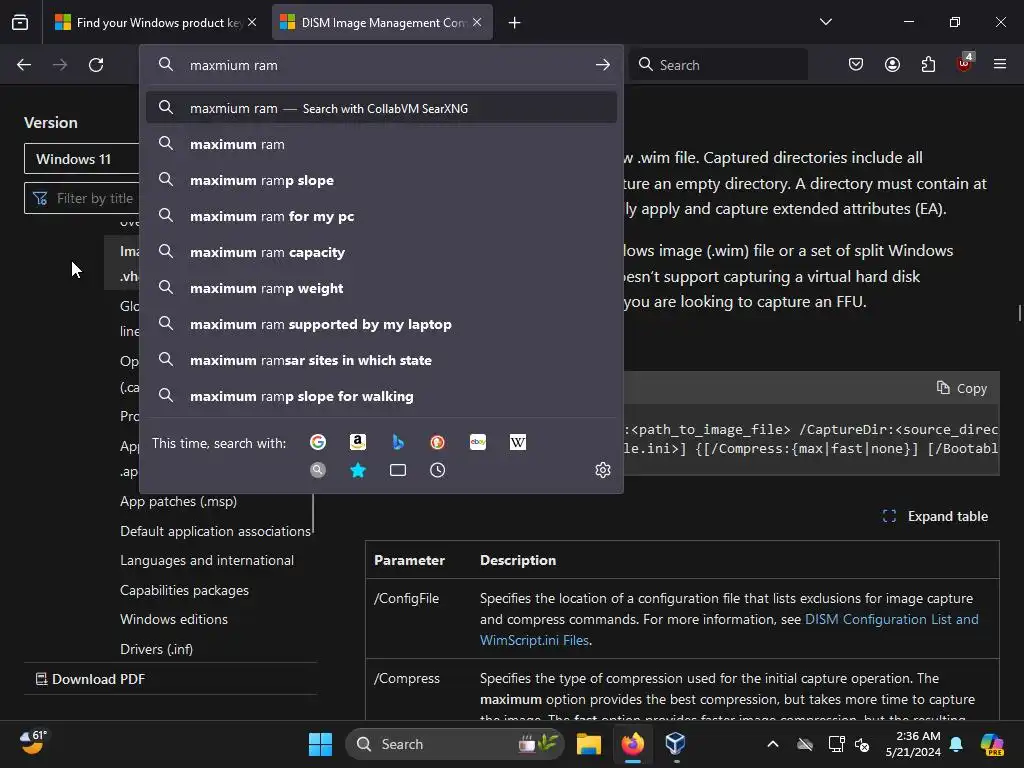Click the Go arrow in address bar
The height and width of the screenshot is (768, 1024).
pos(603,65)
